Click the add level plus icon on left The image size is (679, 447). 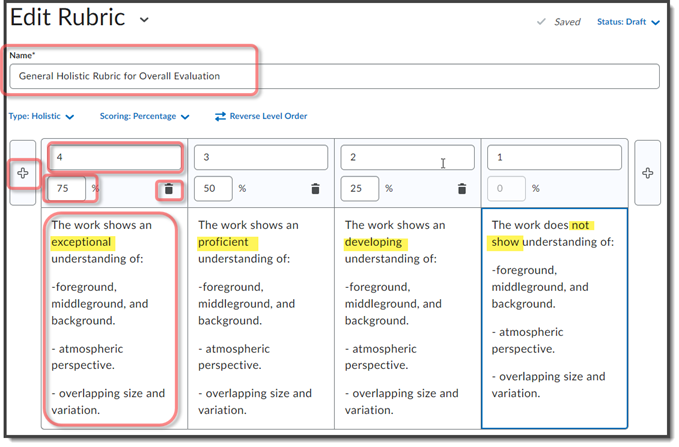(23, 173)
